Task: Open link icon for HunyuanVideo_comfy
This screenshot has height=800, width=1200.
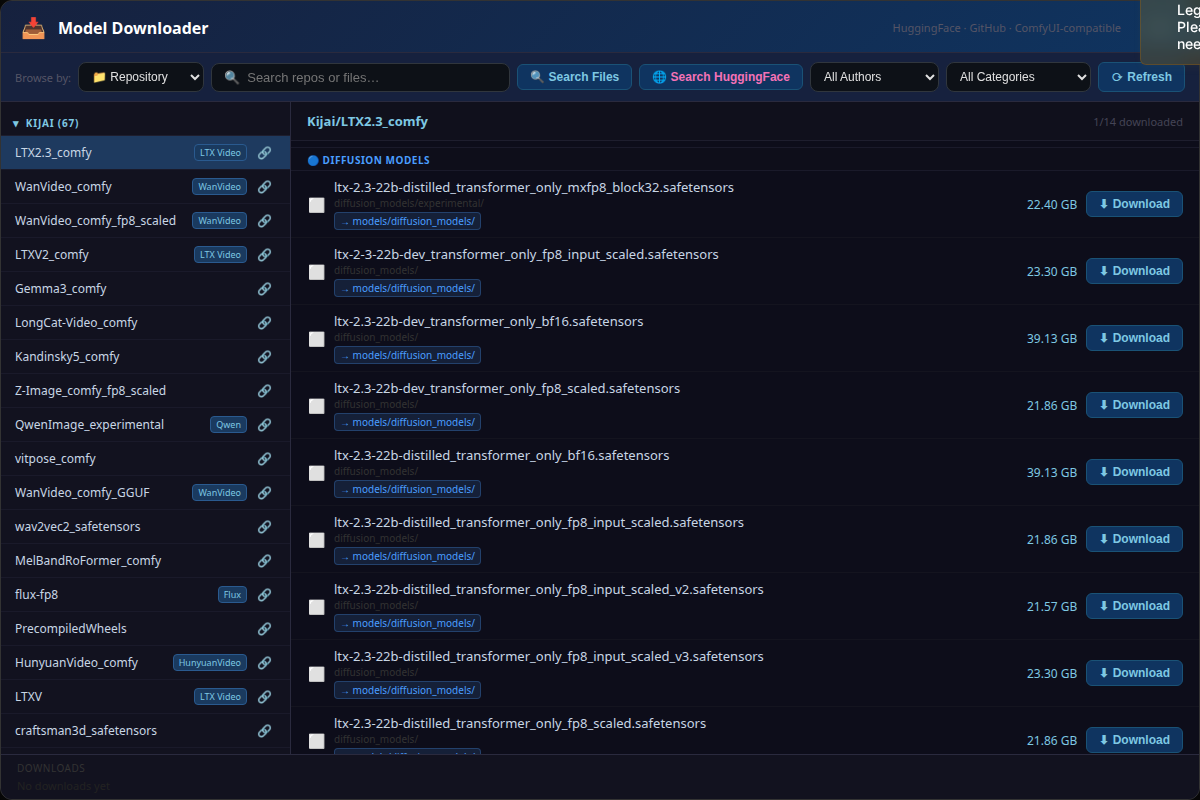Action: [x=264, y=663]
